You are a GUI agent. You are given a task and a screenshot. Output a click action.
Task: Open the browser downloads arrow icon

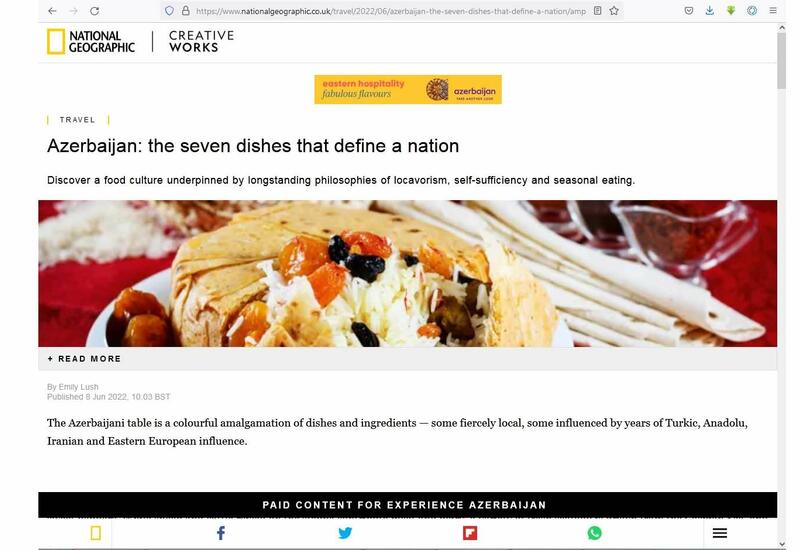tap(710, 11)
